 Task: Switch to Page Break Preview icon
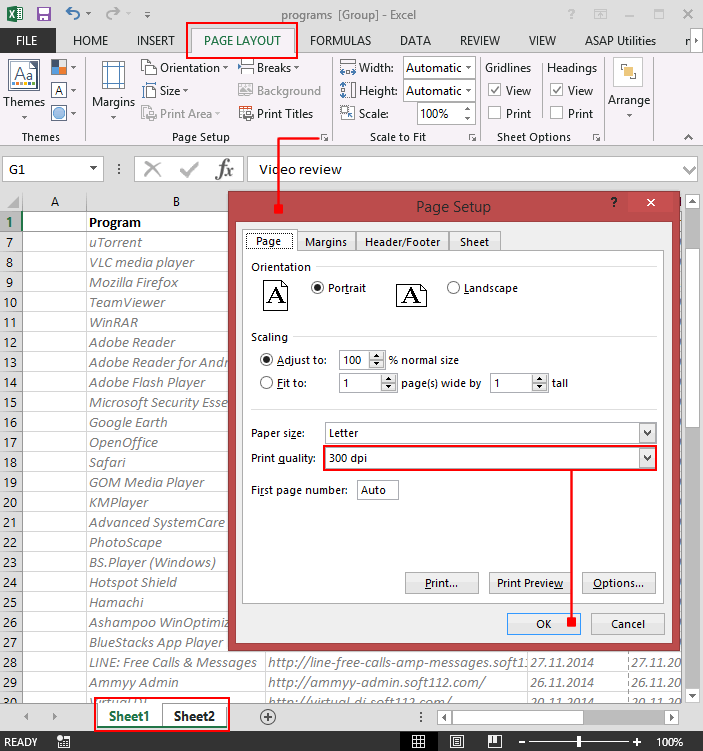tap(495, 741)
